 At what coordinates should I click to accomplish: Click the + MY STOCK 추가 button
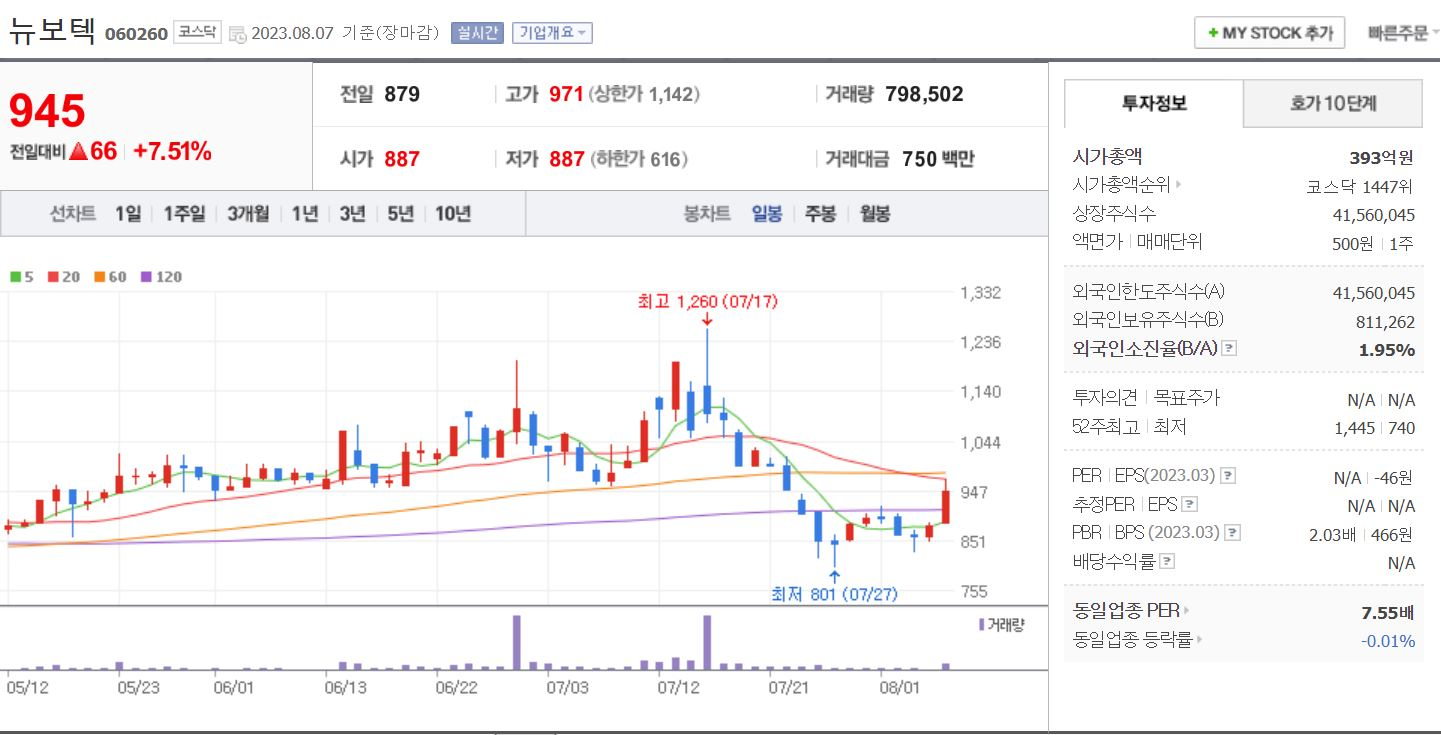[1270, 33]
